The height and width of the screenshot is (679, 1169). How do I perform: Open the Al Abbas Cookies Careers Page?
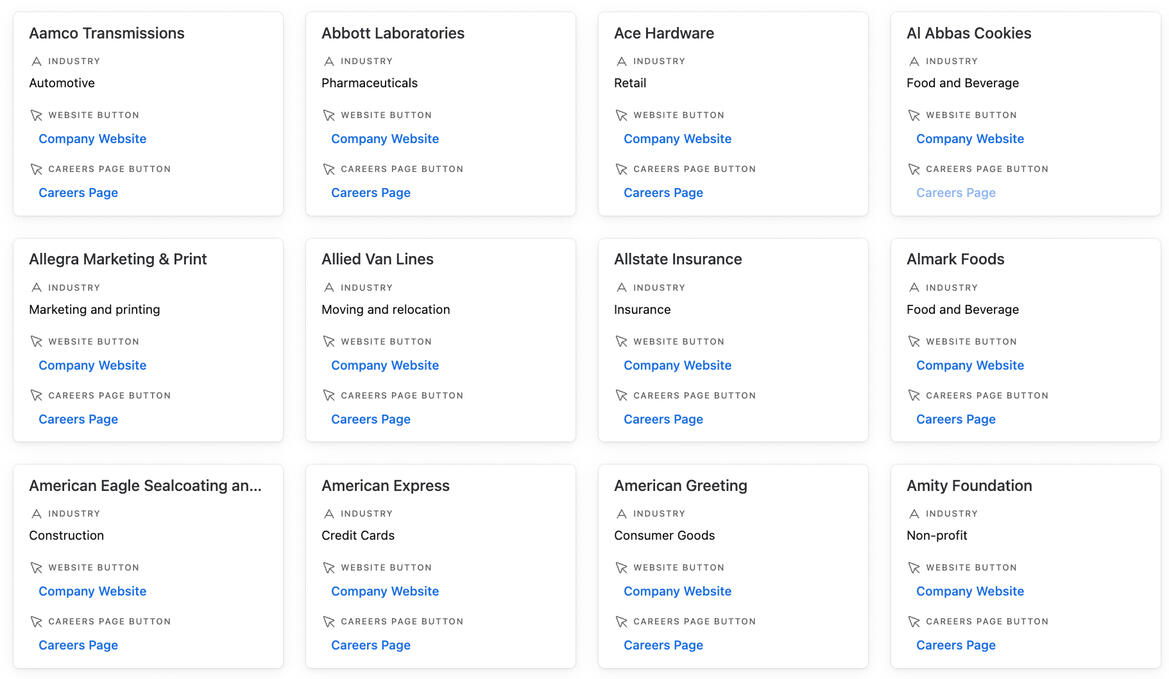pos(955,193)
